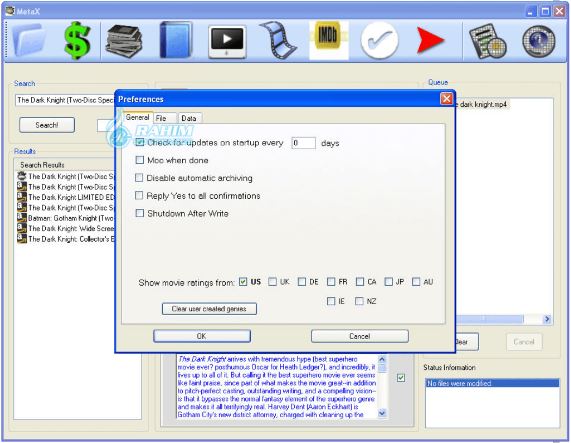
Task: Select No files were modified status entry
Action: click(492, 383)
